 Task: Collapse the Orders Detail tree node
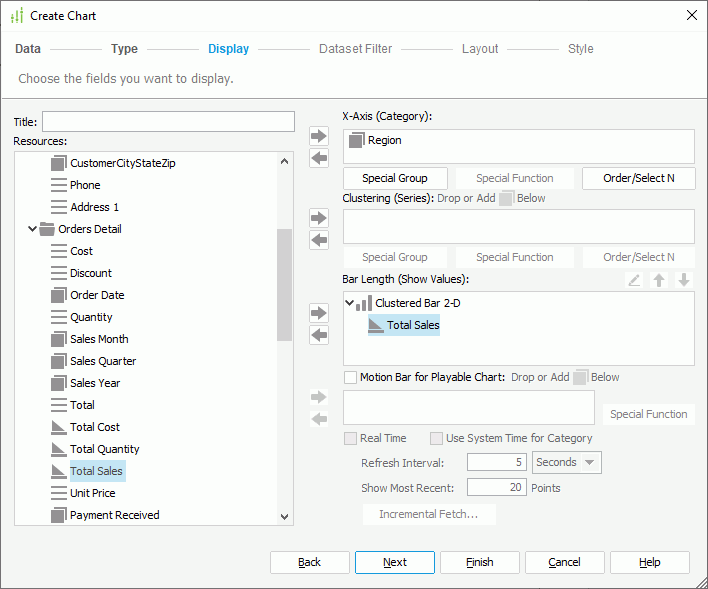(x=34, y=229)
